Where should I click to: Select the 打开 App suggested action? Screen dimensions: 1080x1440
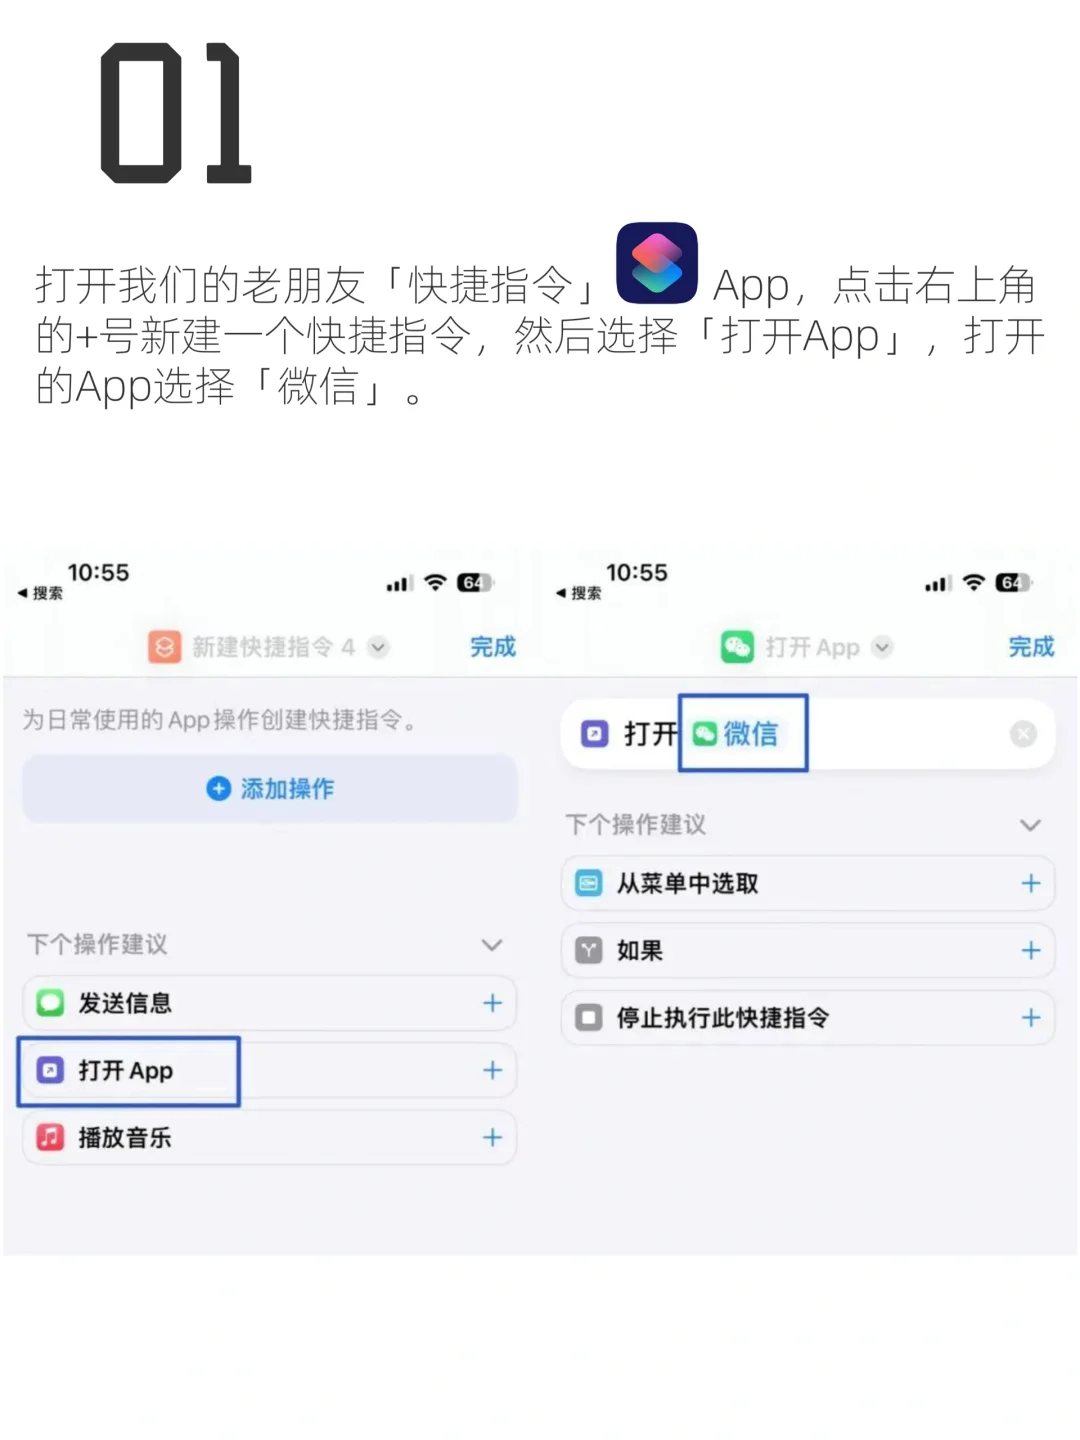tap(270, 1070)
